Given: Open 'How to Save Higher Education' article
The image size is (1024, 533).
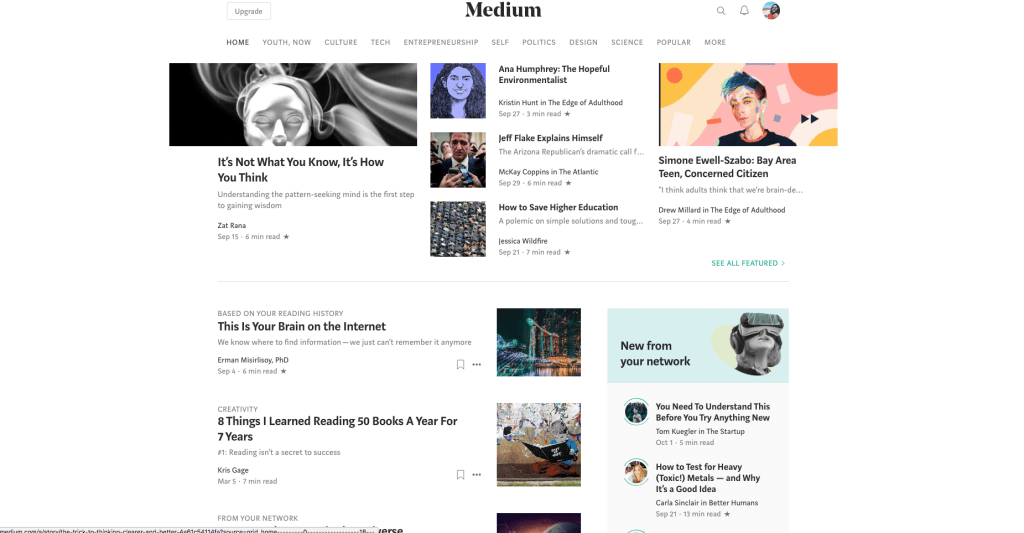Looking at the screenshot, I should point(558,207).
